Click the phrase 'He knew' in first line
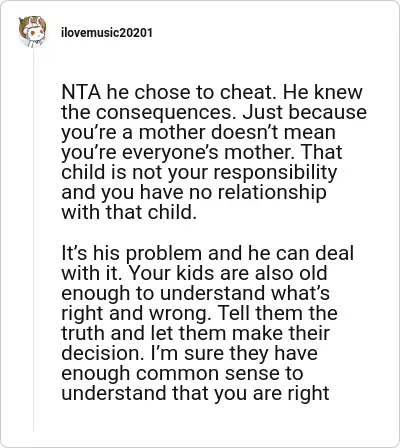 [x=323, y=92]
